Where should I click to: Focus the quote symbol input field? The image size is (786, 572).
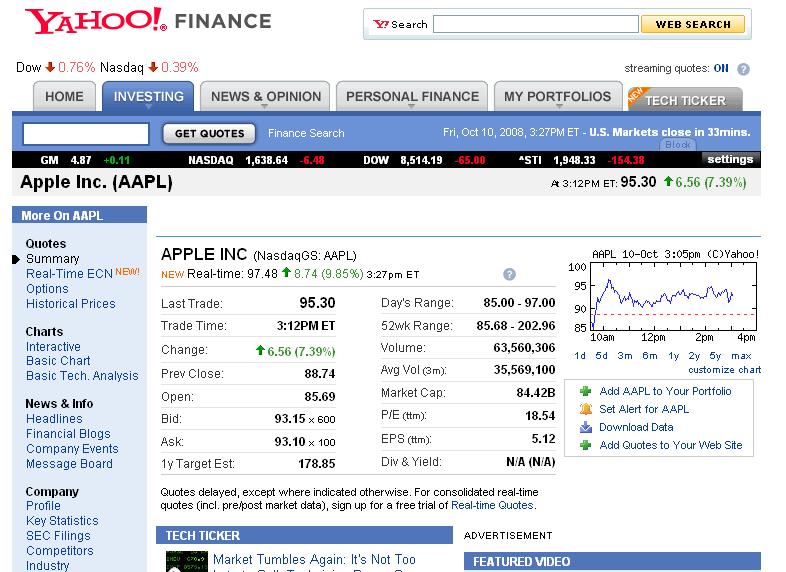pyautogui.click(x=86, y=134)
